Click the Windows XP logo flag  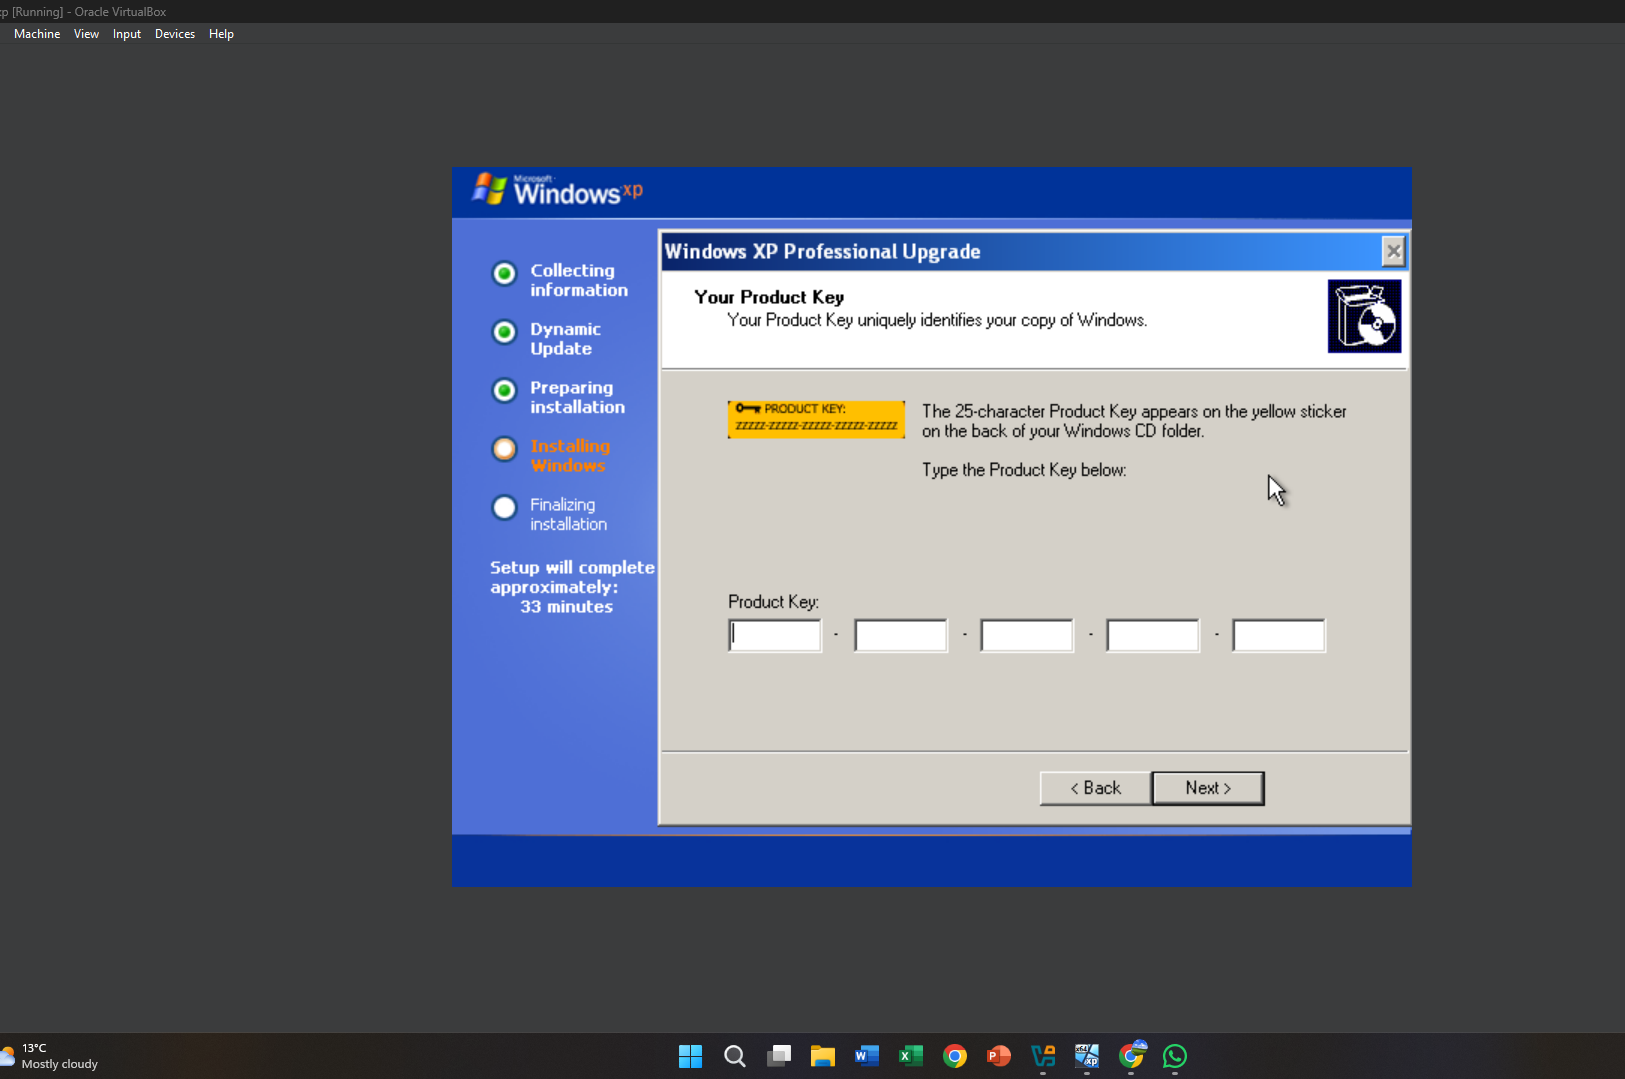pos(489,188)
